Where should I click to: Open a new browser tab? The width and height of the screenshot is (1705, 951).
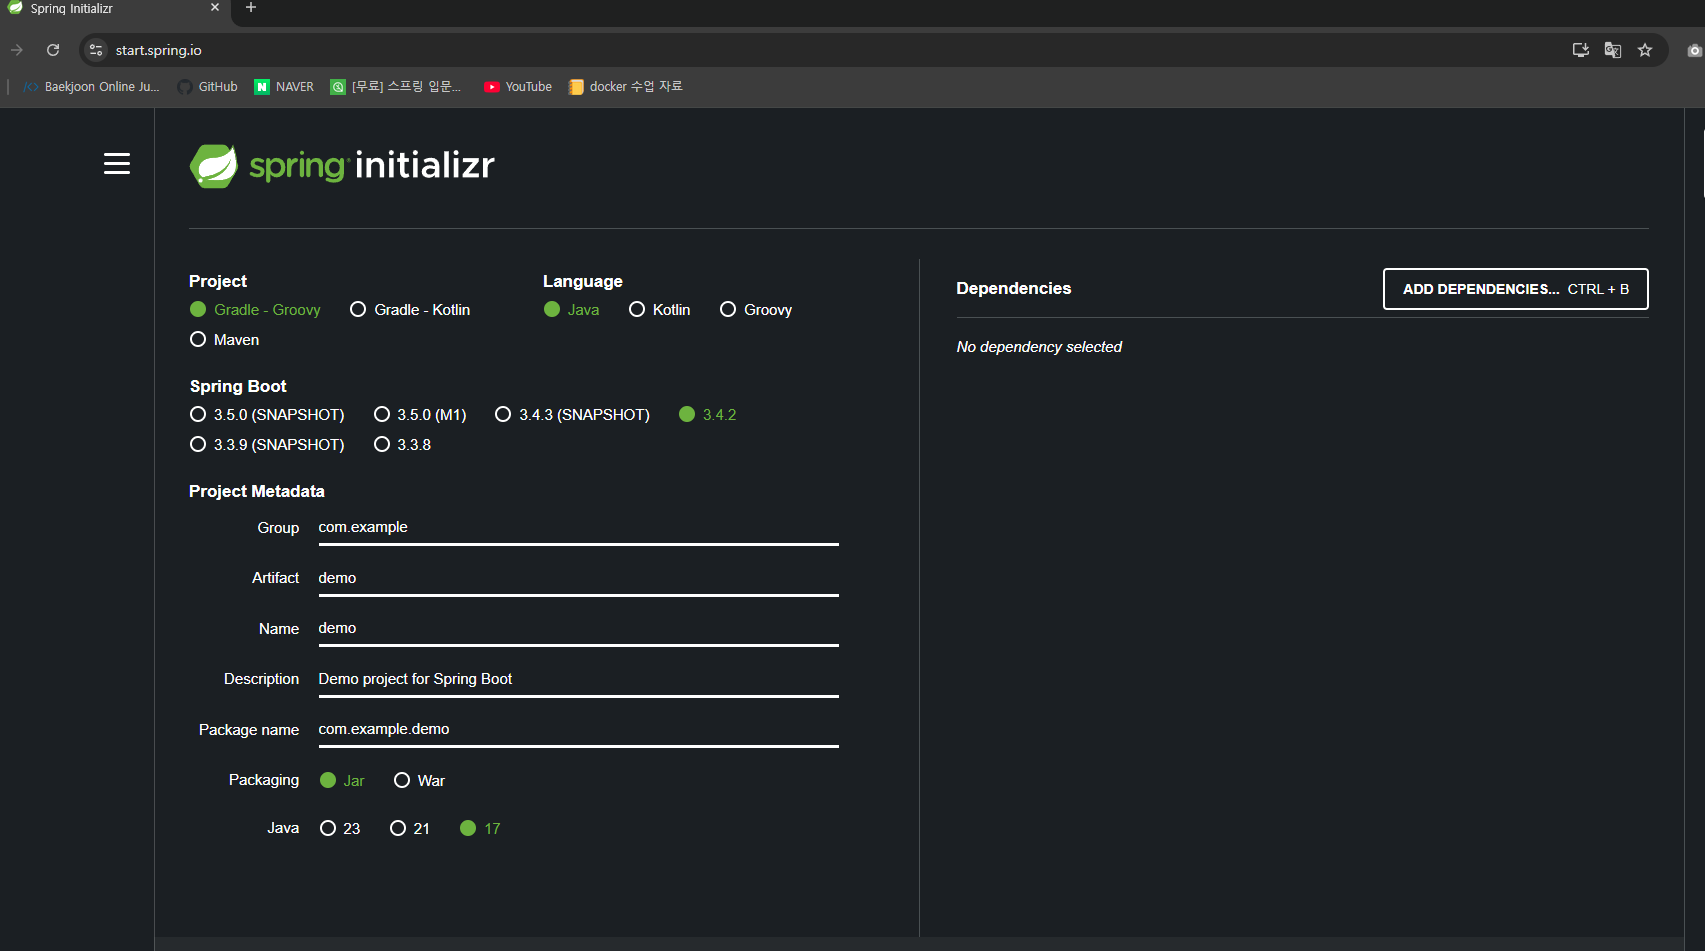click(251, 8)
